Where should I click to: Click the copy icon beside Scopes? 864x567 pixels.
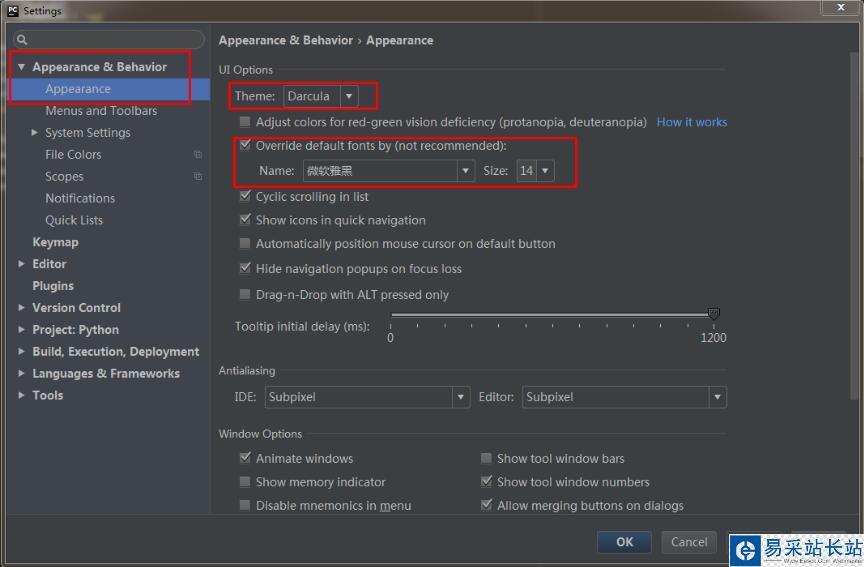point(198,177)
